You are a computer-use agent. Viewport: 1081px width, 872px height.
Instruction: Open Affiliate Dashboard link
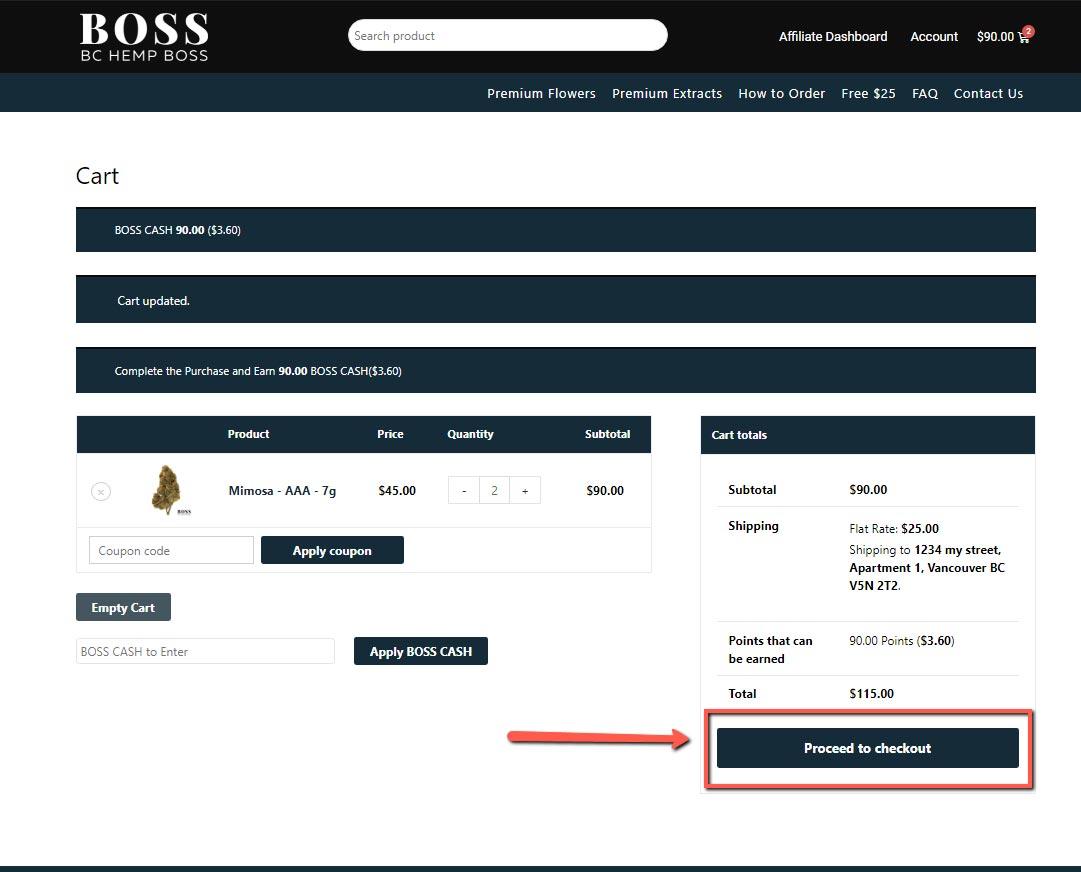coord(833,37)
